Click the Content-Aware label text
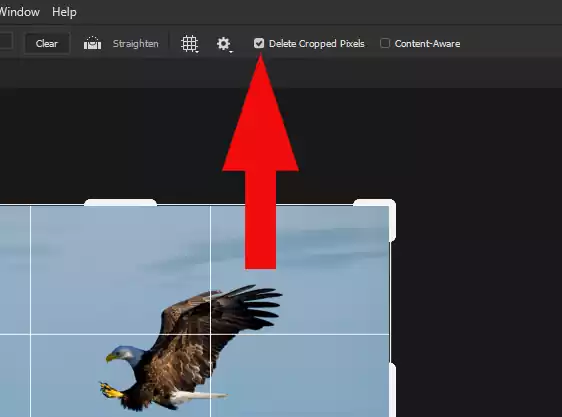 pyautogui.click(x=427, y=44)
